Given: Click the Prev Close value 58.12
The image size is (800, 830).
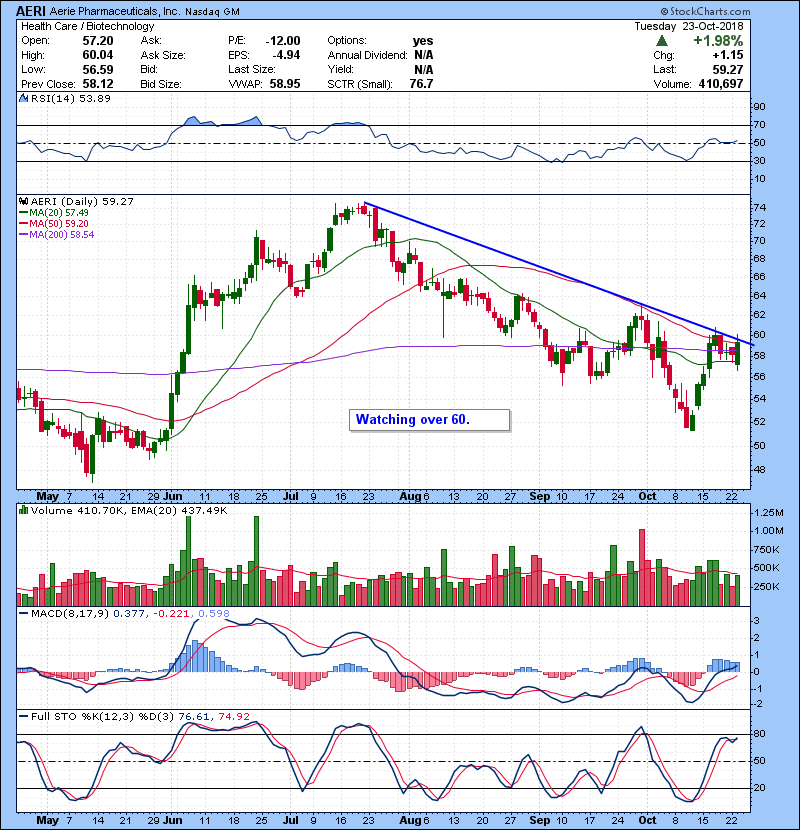Looking at the screenshot, I should 98,84.
